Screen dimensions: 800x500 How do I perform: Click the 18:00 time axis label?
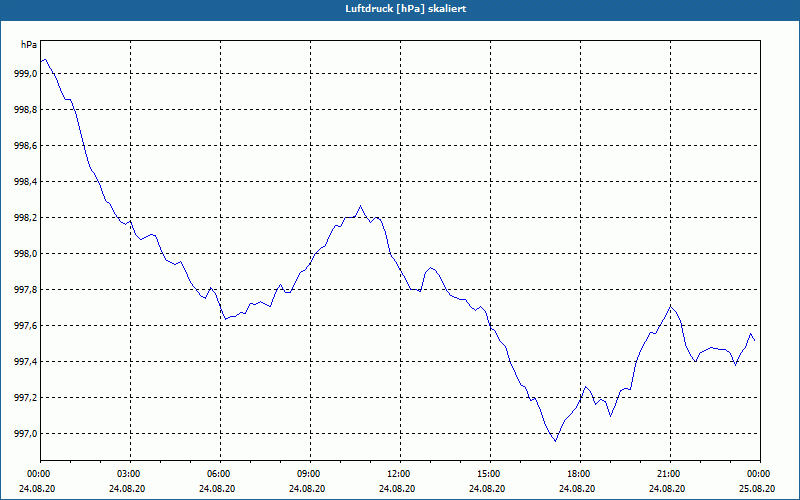coord(580,474)
